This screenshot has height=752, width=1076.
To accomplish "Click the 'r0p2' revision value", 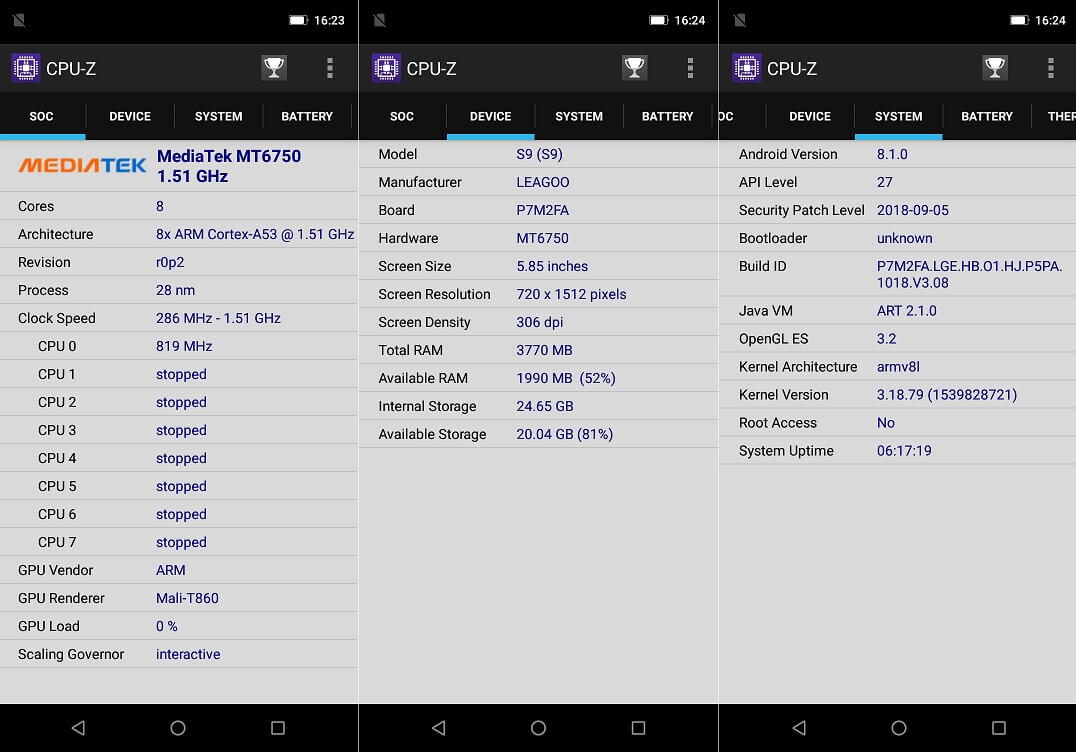I will (x=169, y=262).
